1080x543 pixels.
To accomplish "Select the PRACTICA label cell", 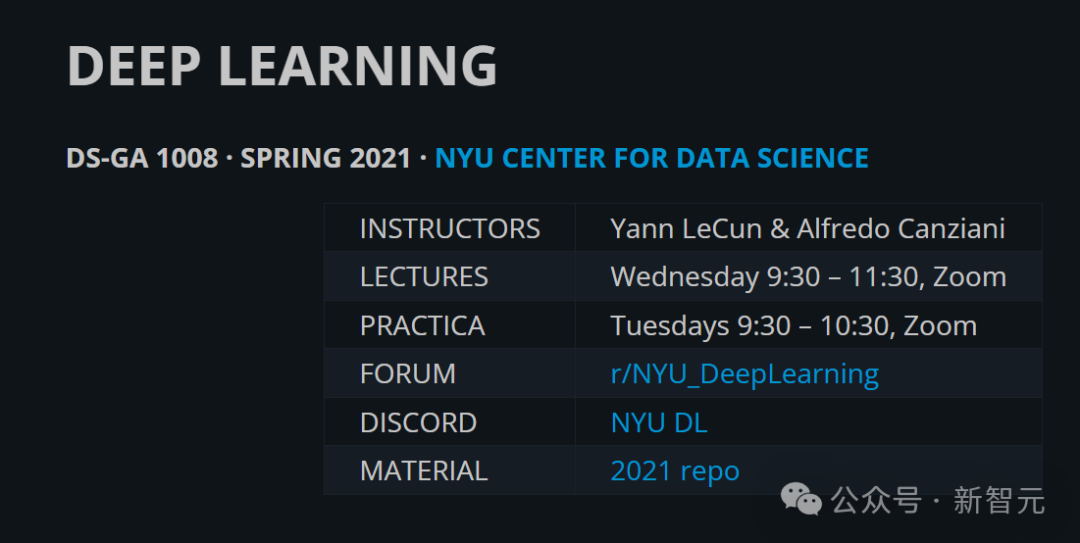I will coord(450,325).
